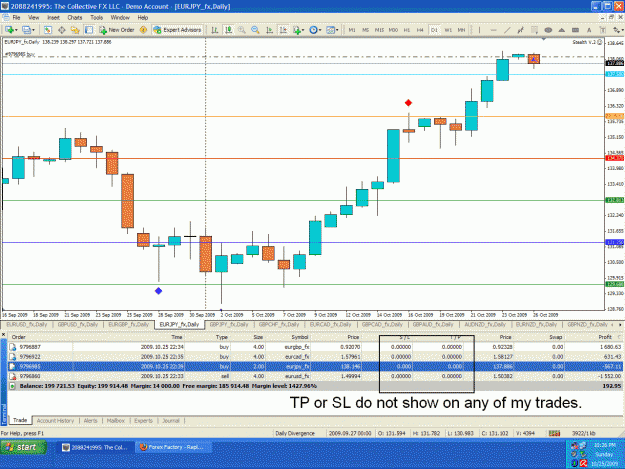Open the Windows start button
625x469 pixels.
[x=24, y=447]
